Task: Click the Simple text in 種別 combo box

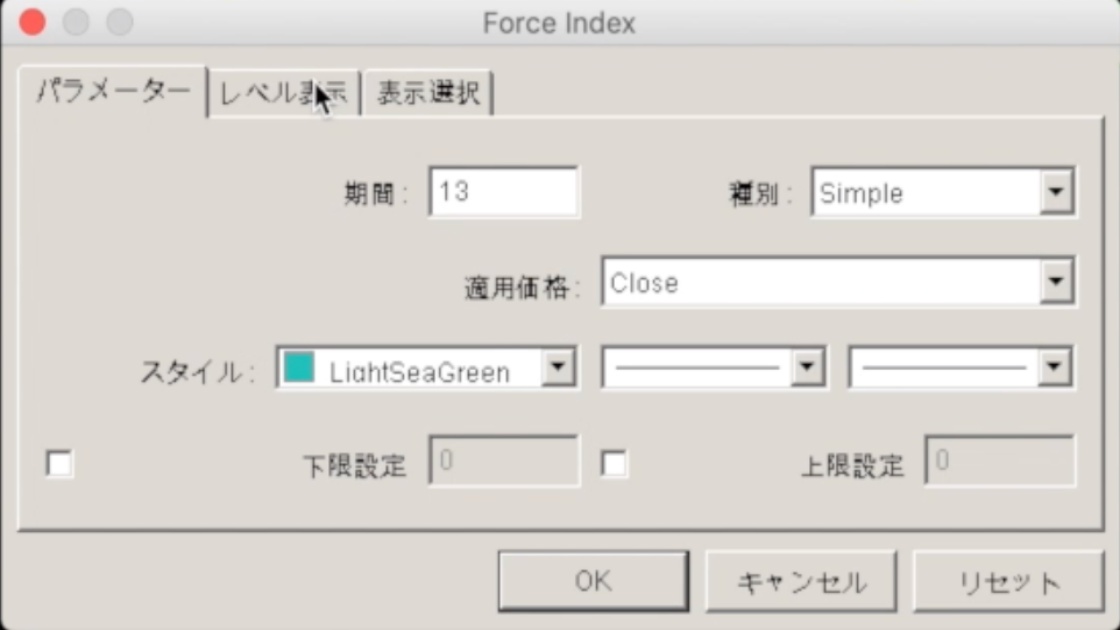Action: (x=861, y=194)
